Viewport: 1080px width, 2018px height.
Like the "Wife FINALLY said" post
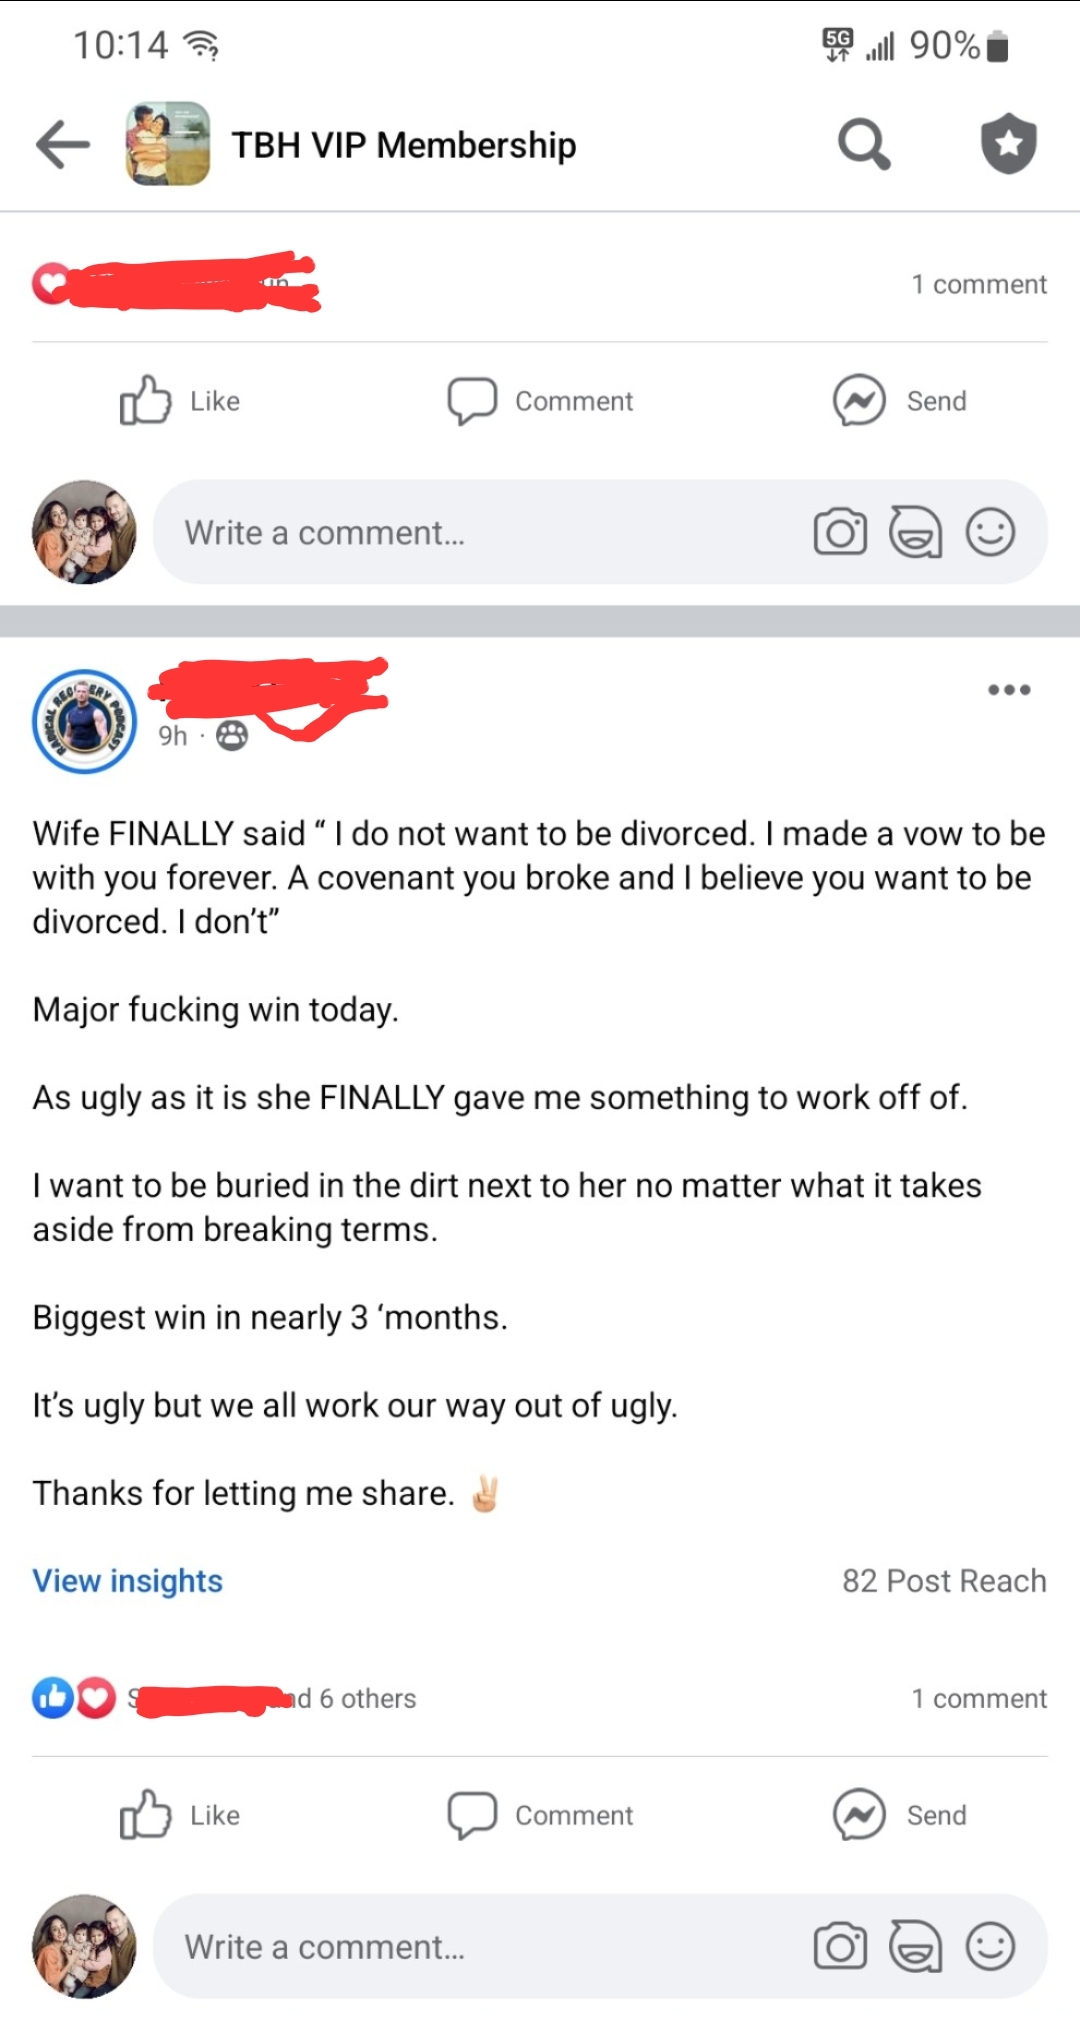pyautogui.click(x=180, y=1815)
